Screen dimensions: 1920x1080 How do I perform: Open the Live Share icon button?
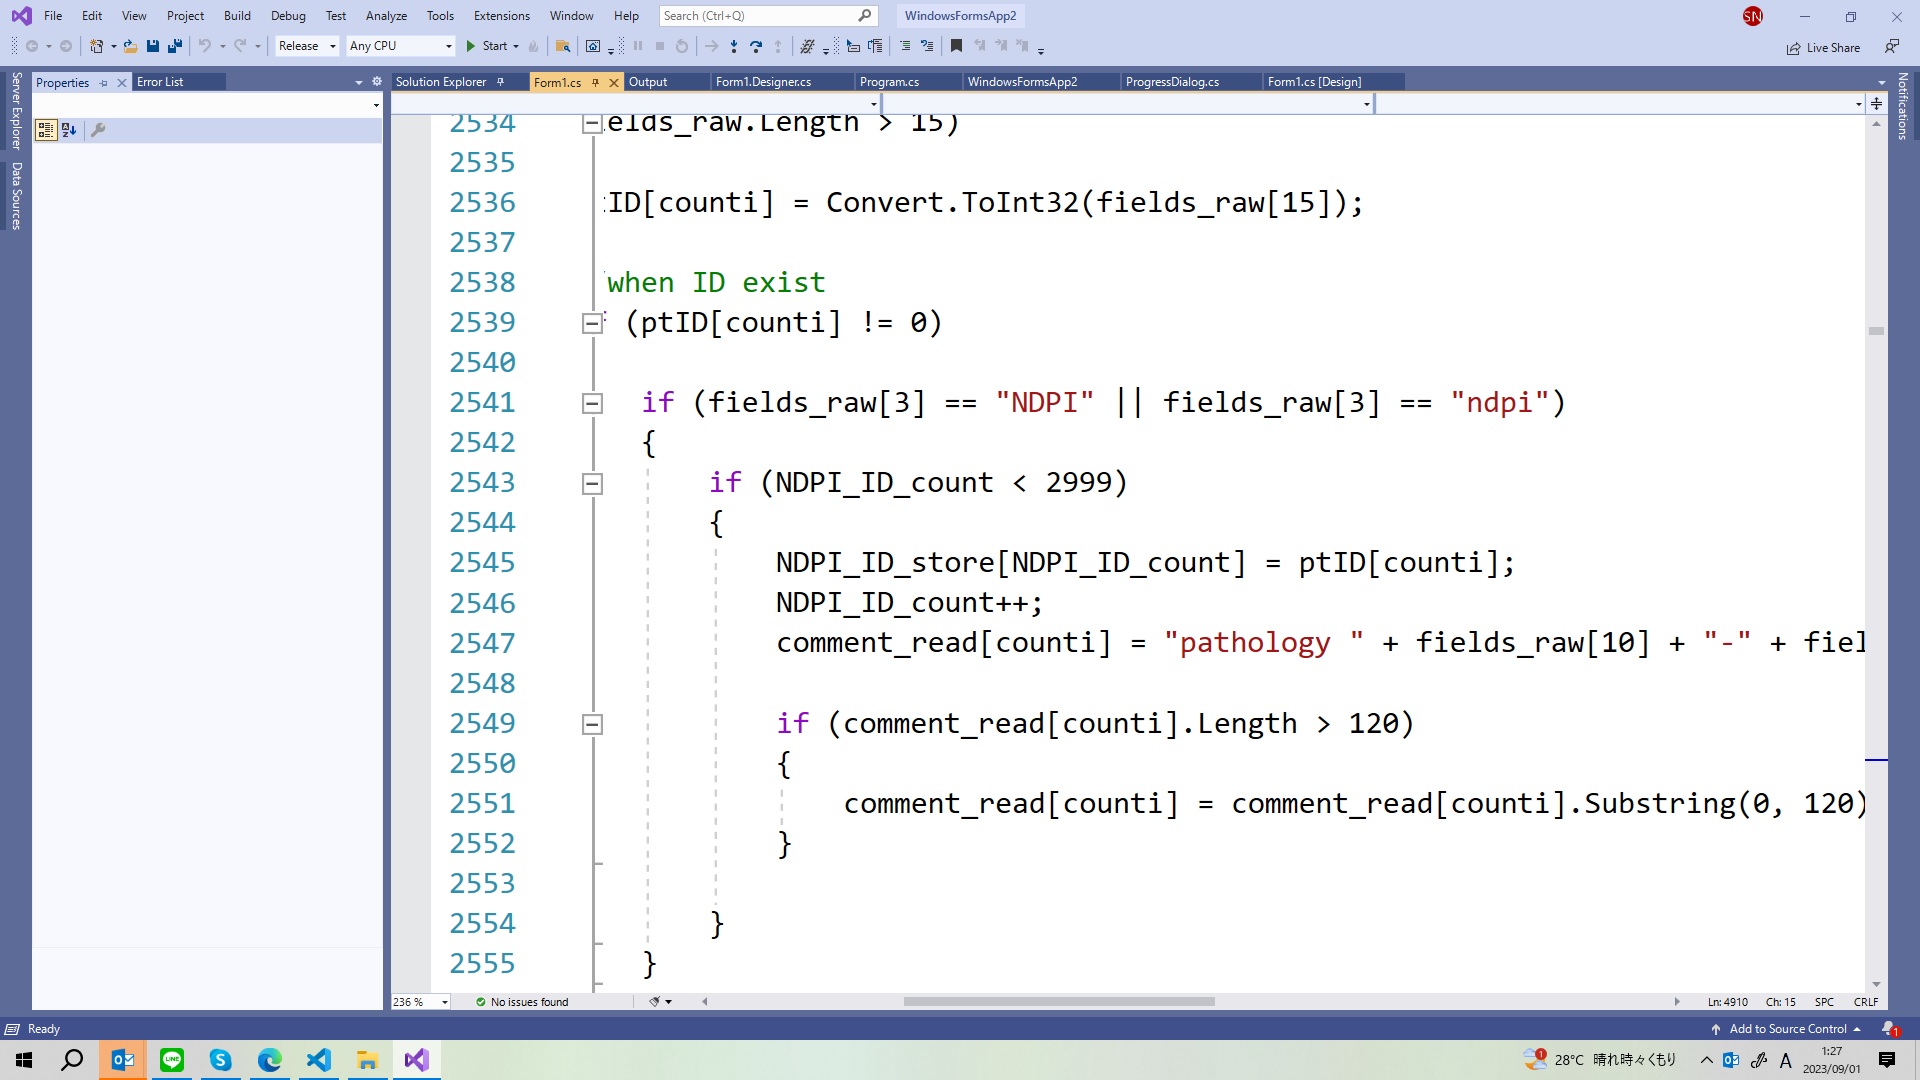click(1823, 47)
